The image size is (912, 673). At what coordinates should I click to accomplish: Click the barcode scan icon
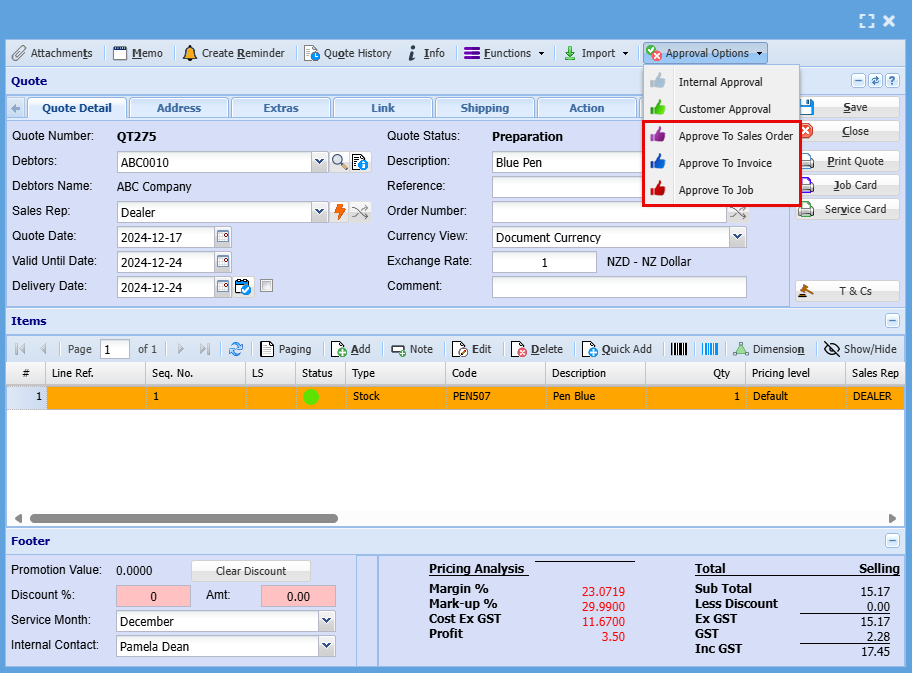point(679,349)
